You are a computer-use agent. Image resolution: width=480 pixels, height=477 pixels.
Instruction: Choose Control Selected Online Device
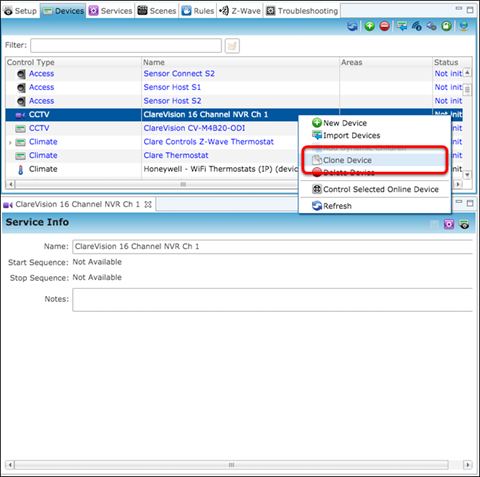tap(375, 189)
